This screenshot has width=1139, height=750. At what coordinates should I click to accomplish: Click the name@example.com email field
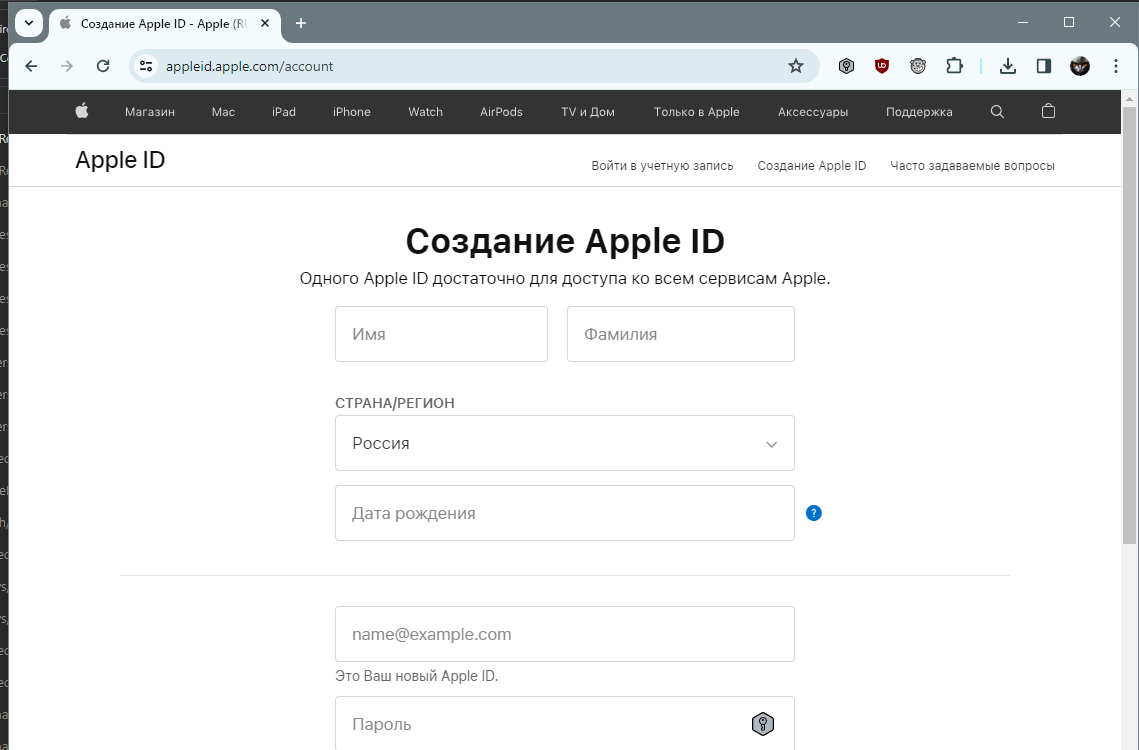564,634
